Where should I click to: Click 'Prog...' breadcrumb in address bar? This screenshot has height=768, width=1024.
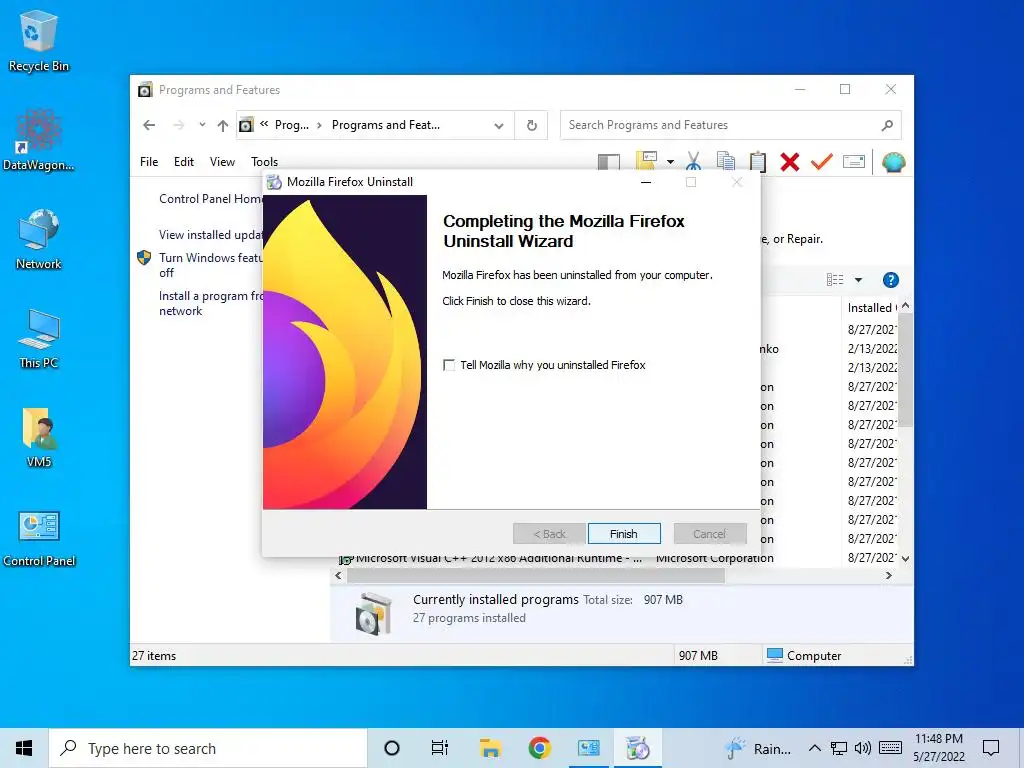pyautogui.click(x=291, y=125)
